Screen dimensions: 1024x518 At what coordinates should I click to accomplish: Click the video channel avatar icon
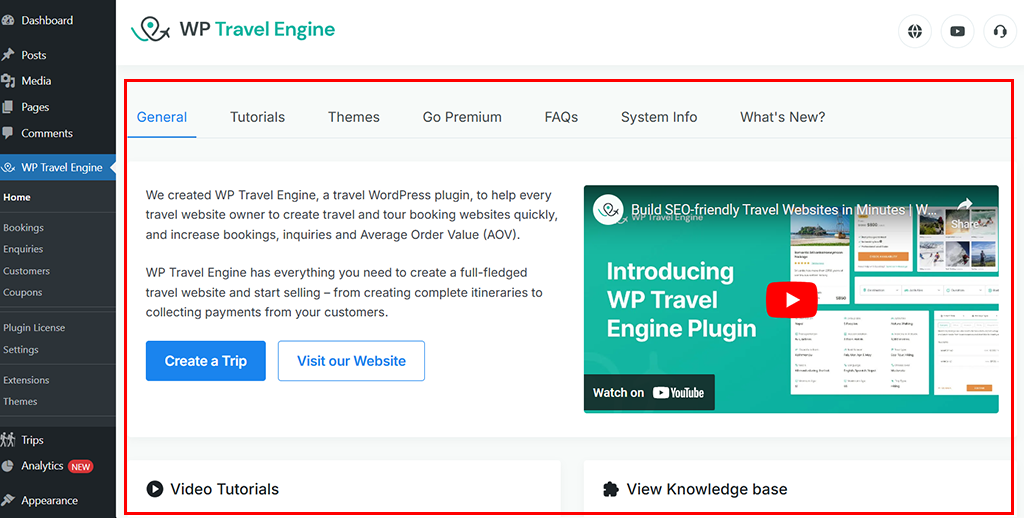coord(608,210)
